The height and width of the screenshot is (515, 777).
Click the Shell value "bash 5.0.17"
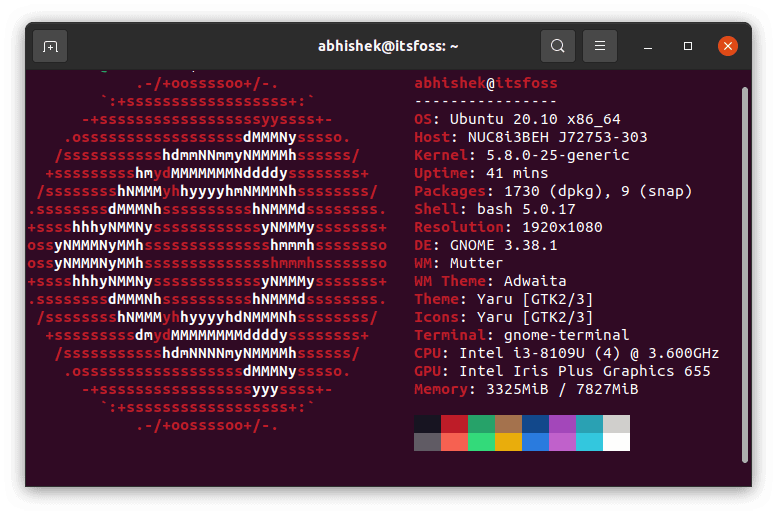point(526,209)
